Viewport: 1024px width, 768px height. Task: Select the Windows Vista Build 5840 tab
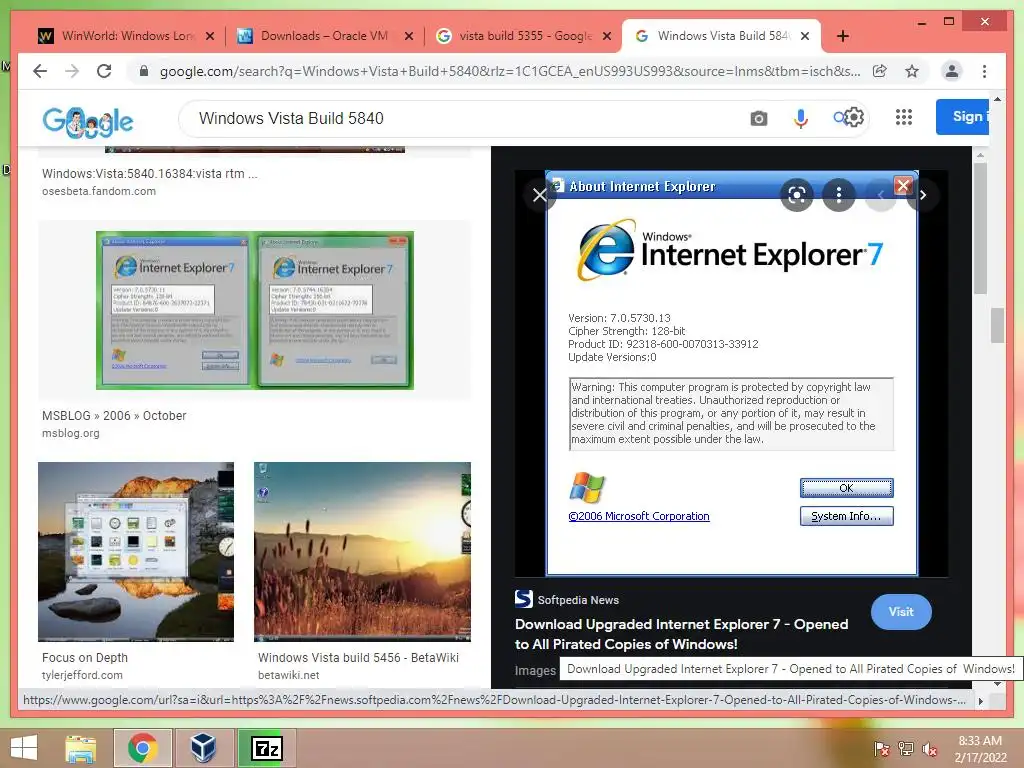[722, 36]
